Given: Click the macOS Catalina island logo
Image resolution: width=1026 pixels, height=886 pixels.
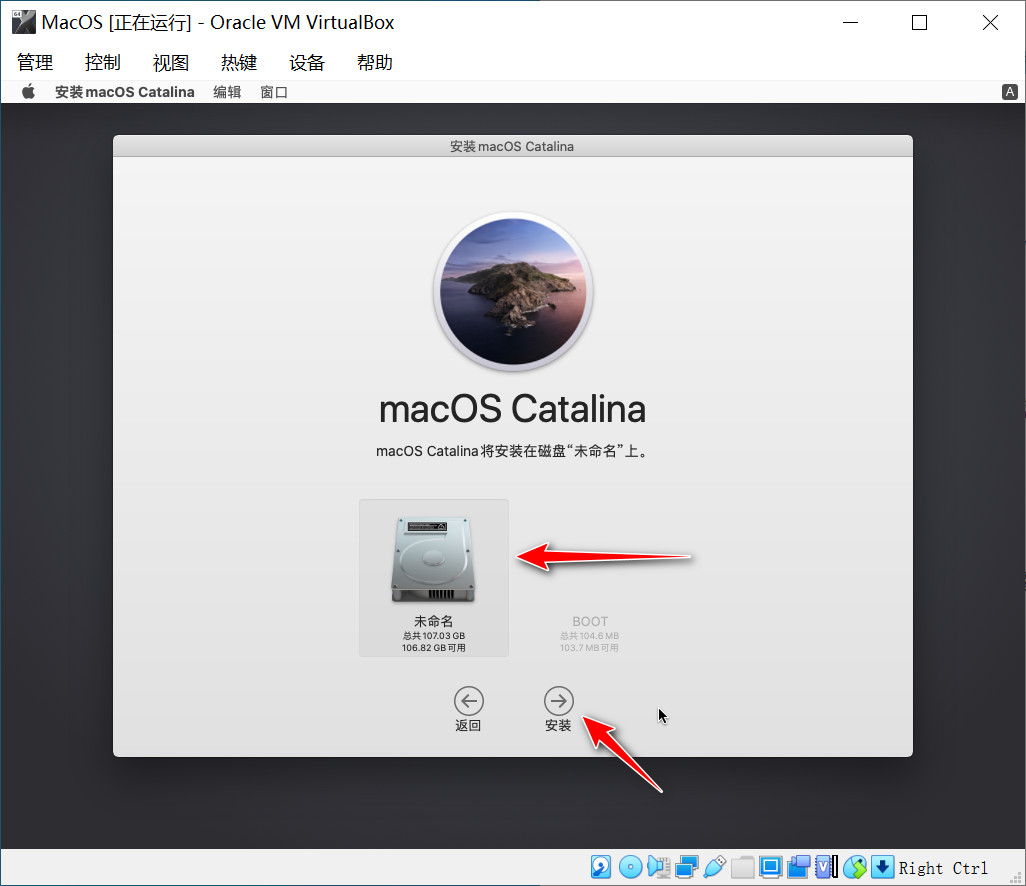Looking at the screenshot, I should click(x=513, y=291).
